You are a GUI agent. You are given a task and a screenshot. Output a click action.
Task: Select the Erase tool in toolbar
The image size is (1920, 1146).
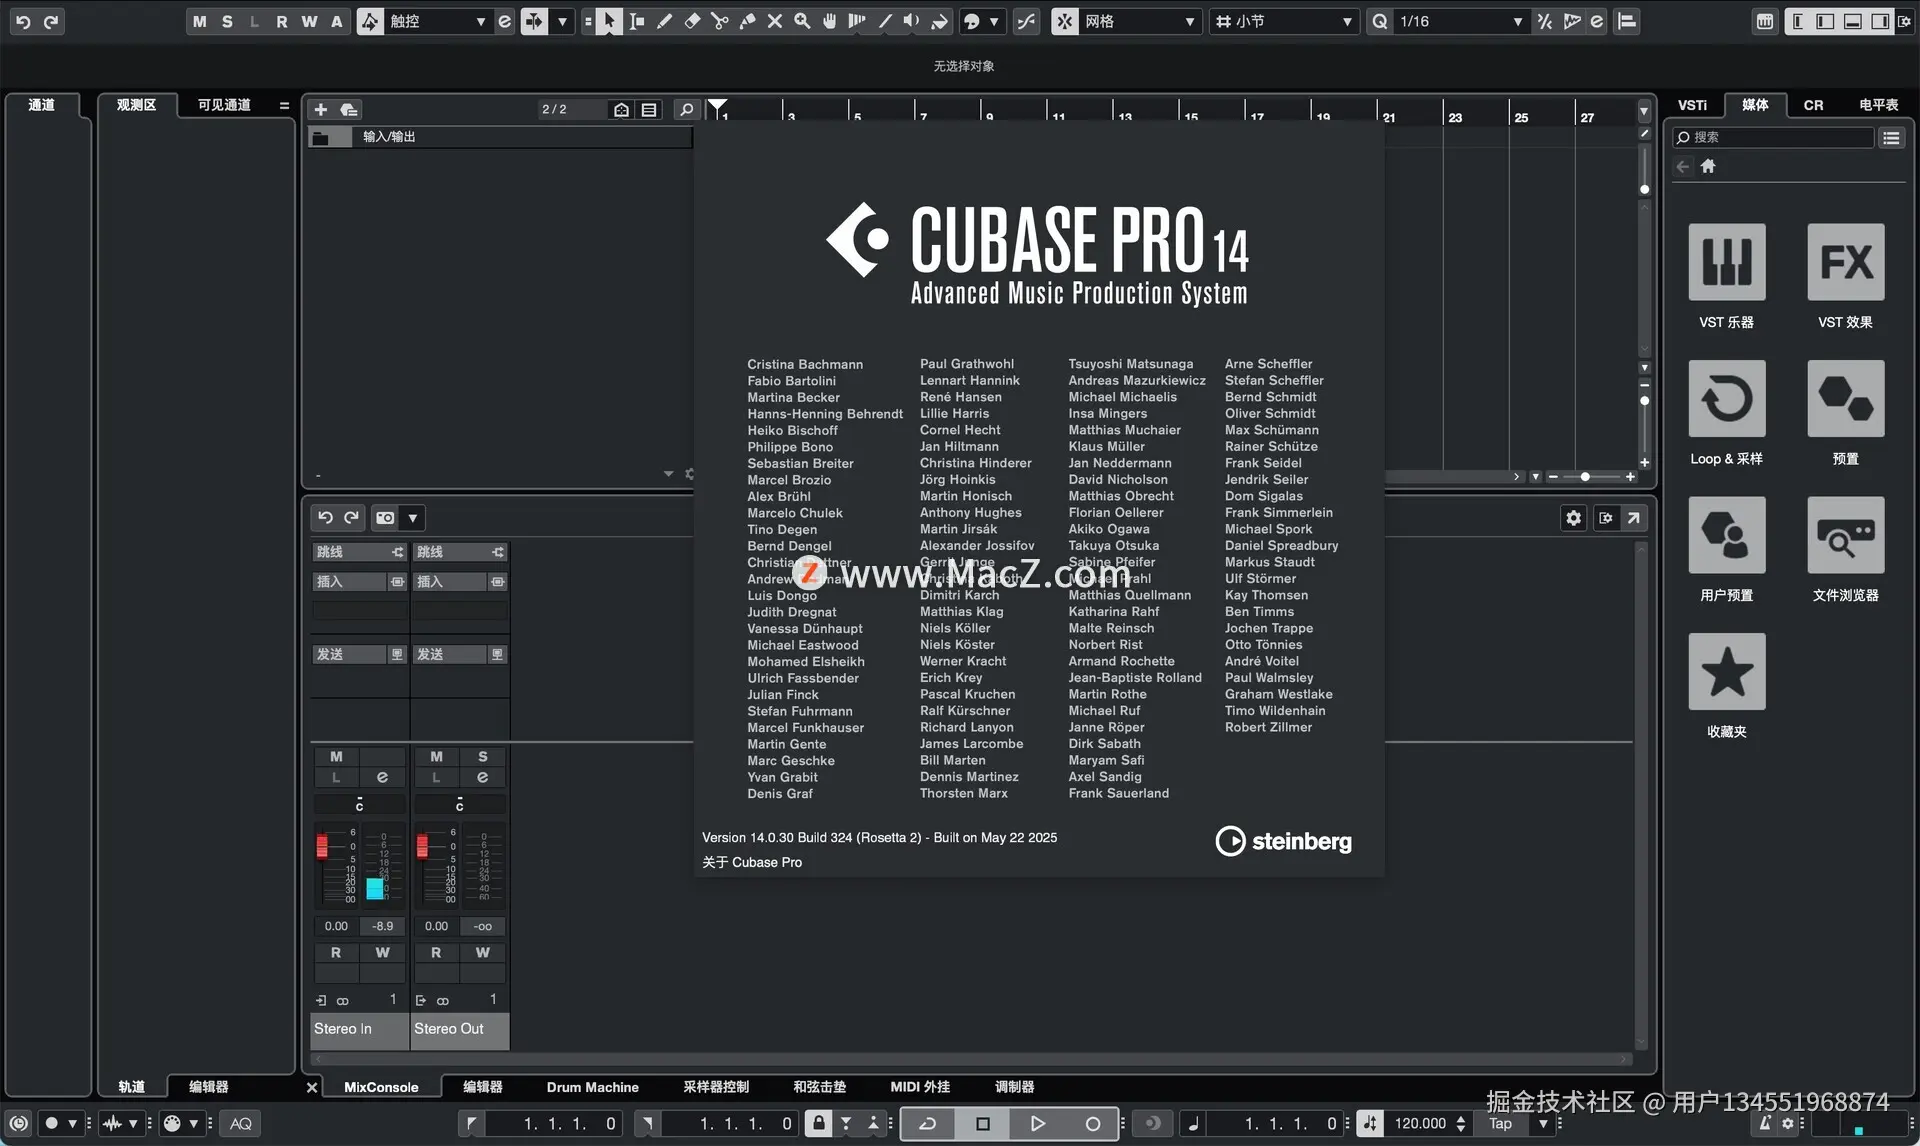[x=692, y=21]
